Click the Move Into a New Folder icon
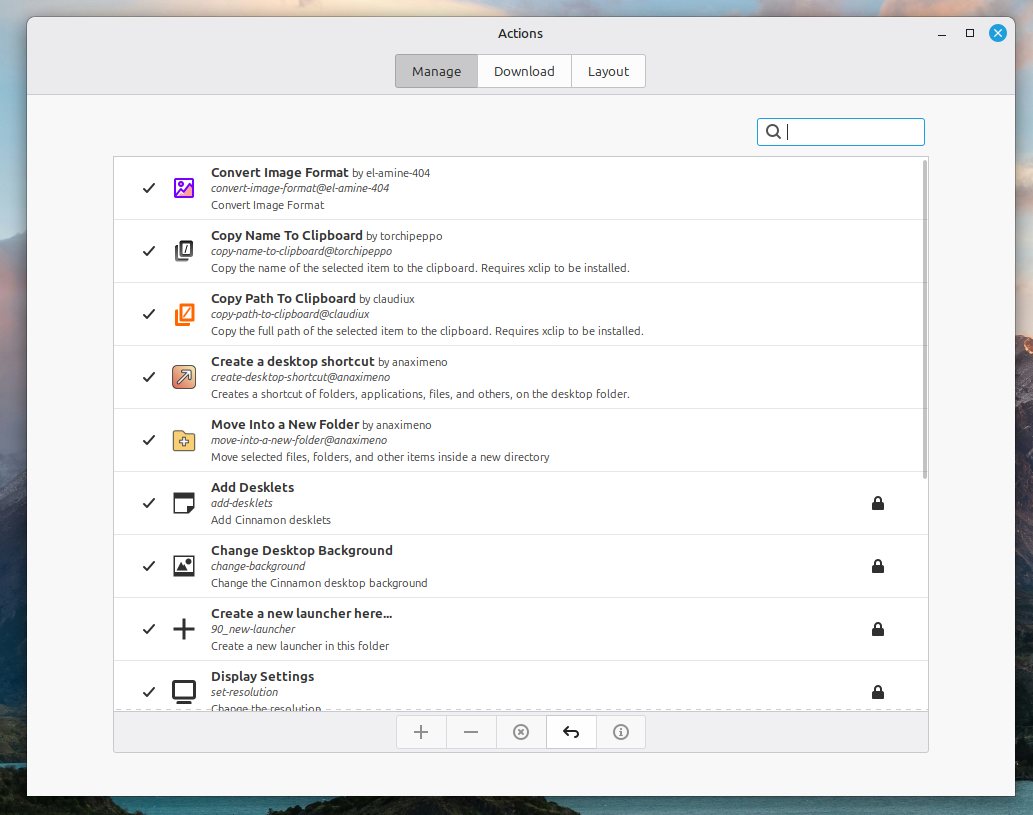This screenshot has width=1033, height=815. (183, 440)
